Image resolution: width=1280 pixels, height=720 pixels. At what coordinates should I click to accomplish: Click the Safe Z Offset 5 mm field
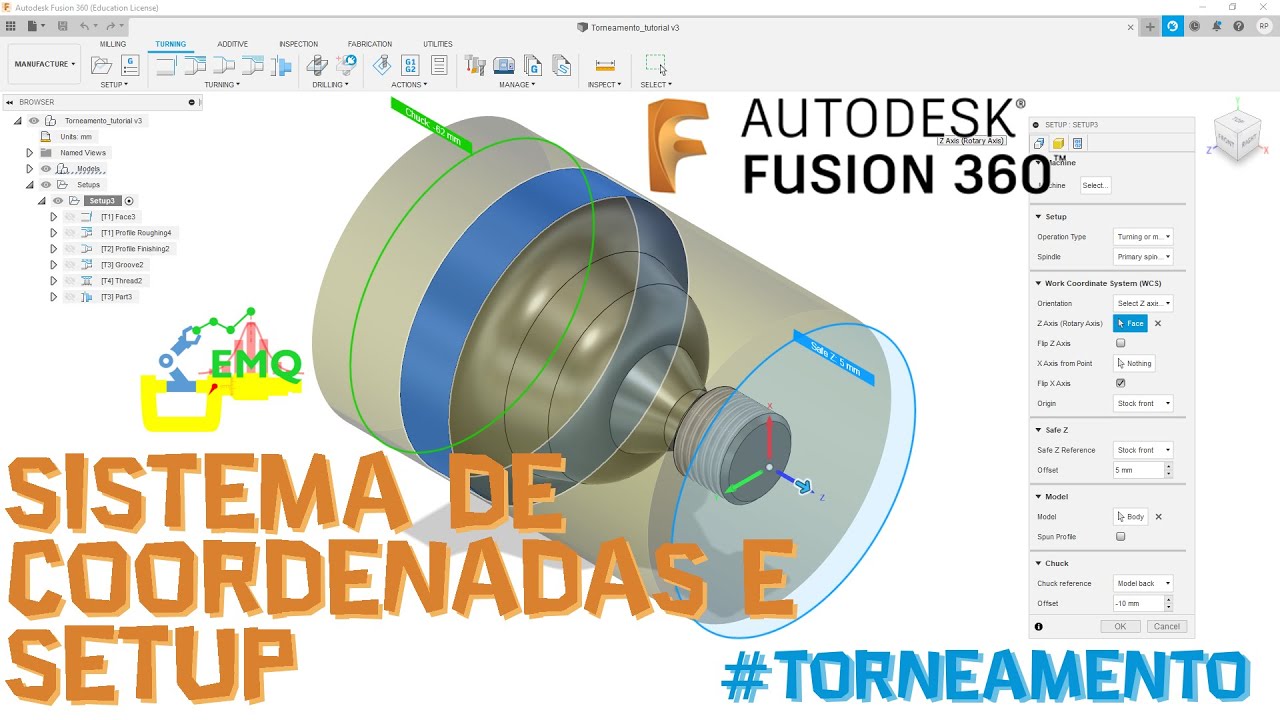1138,470
